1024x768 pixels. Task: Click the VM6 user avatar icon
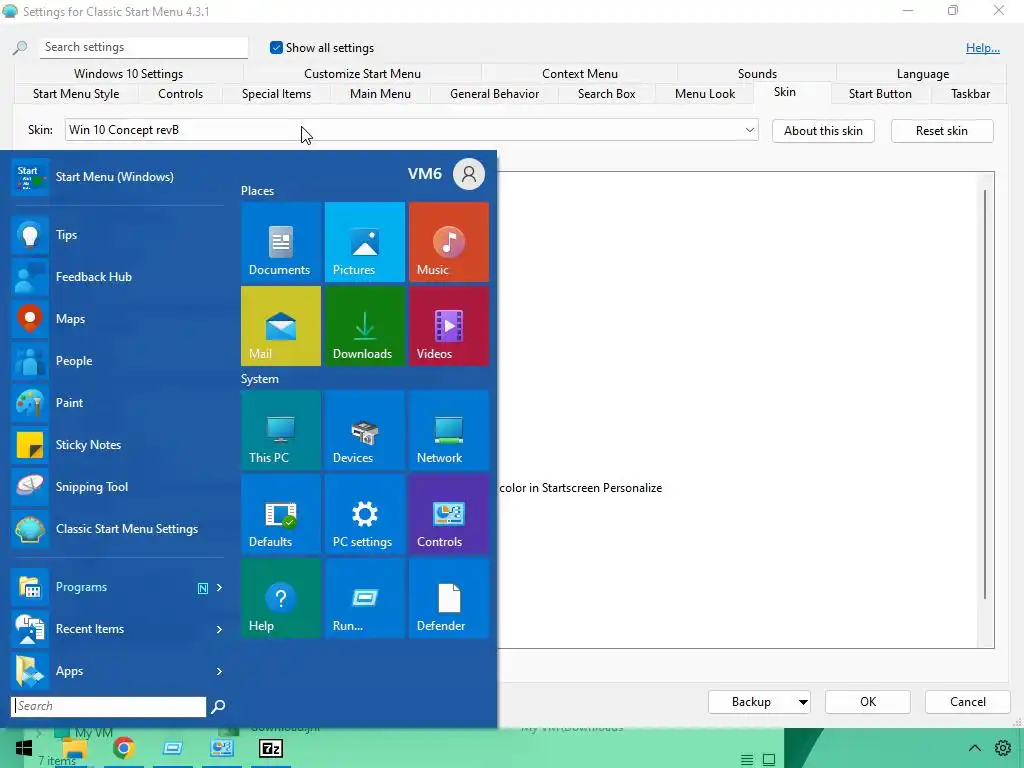coord(469,174)
